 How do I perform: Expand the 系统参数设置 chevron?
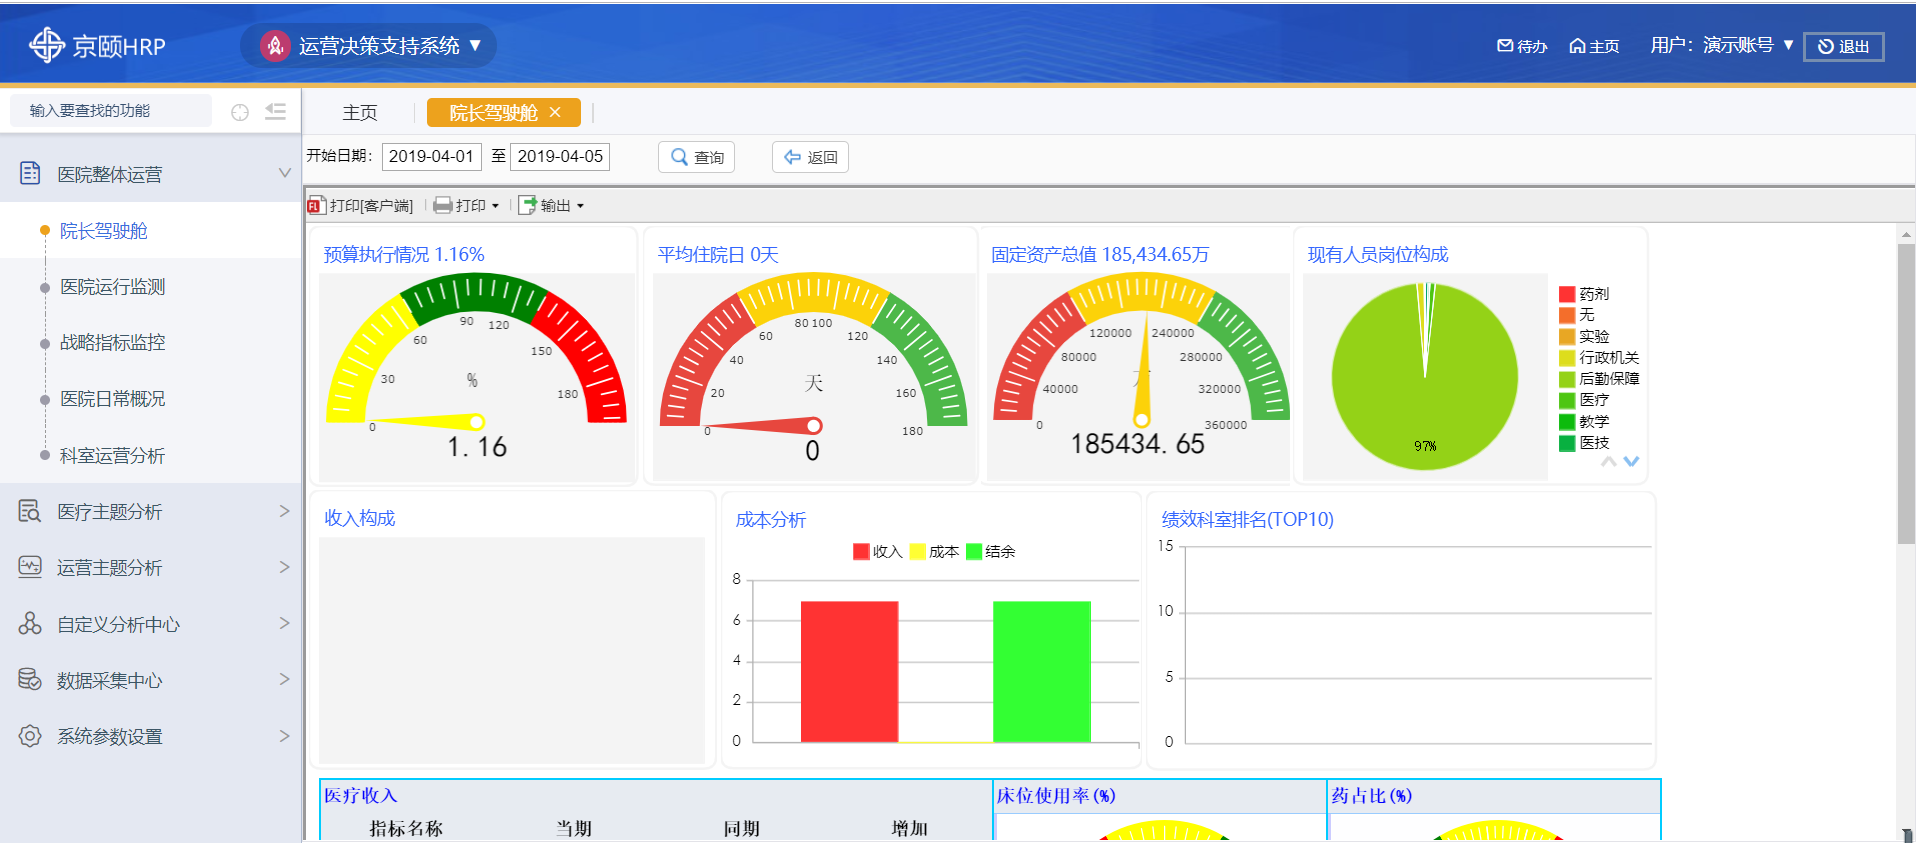click(x=284, y=736)
